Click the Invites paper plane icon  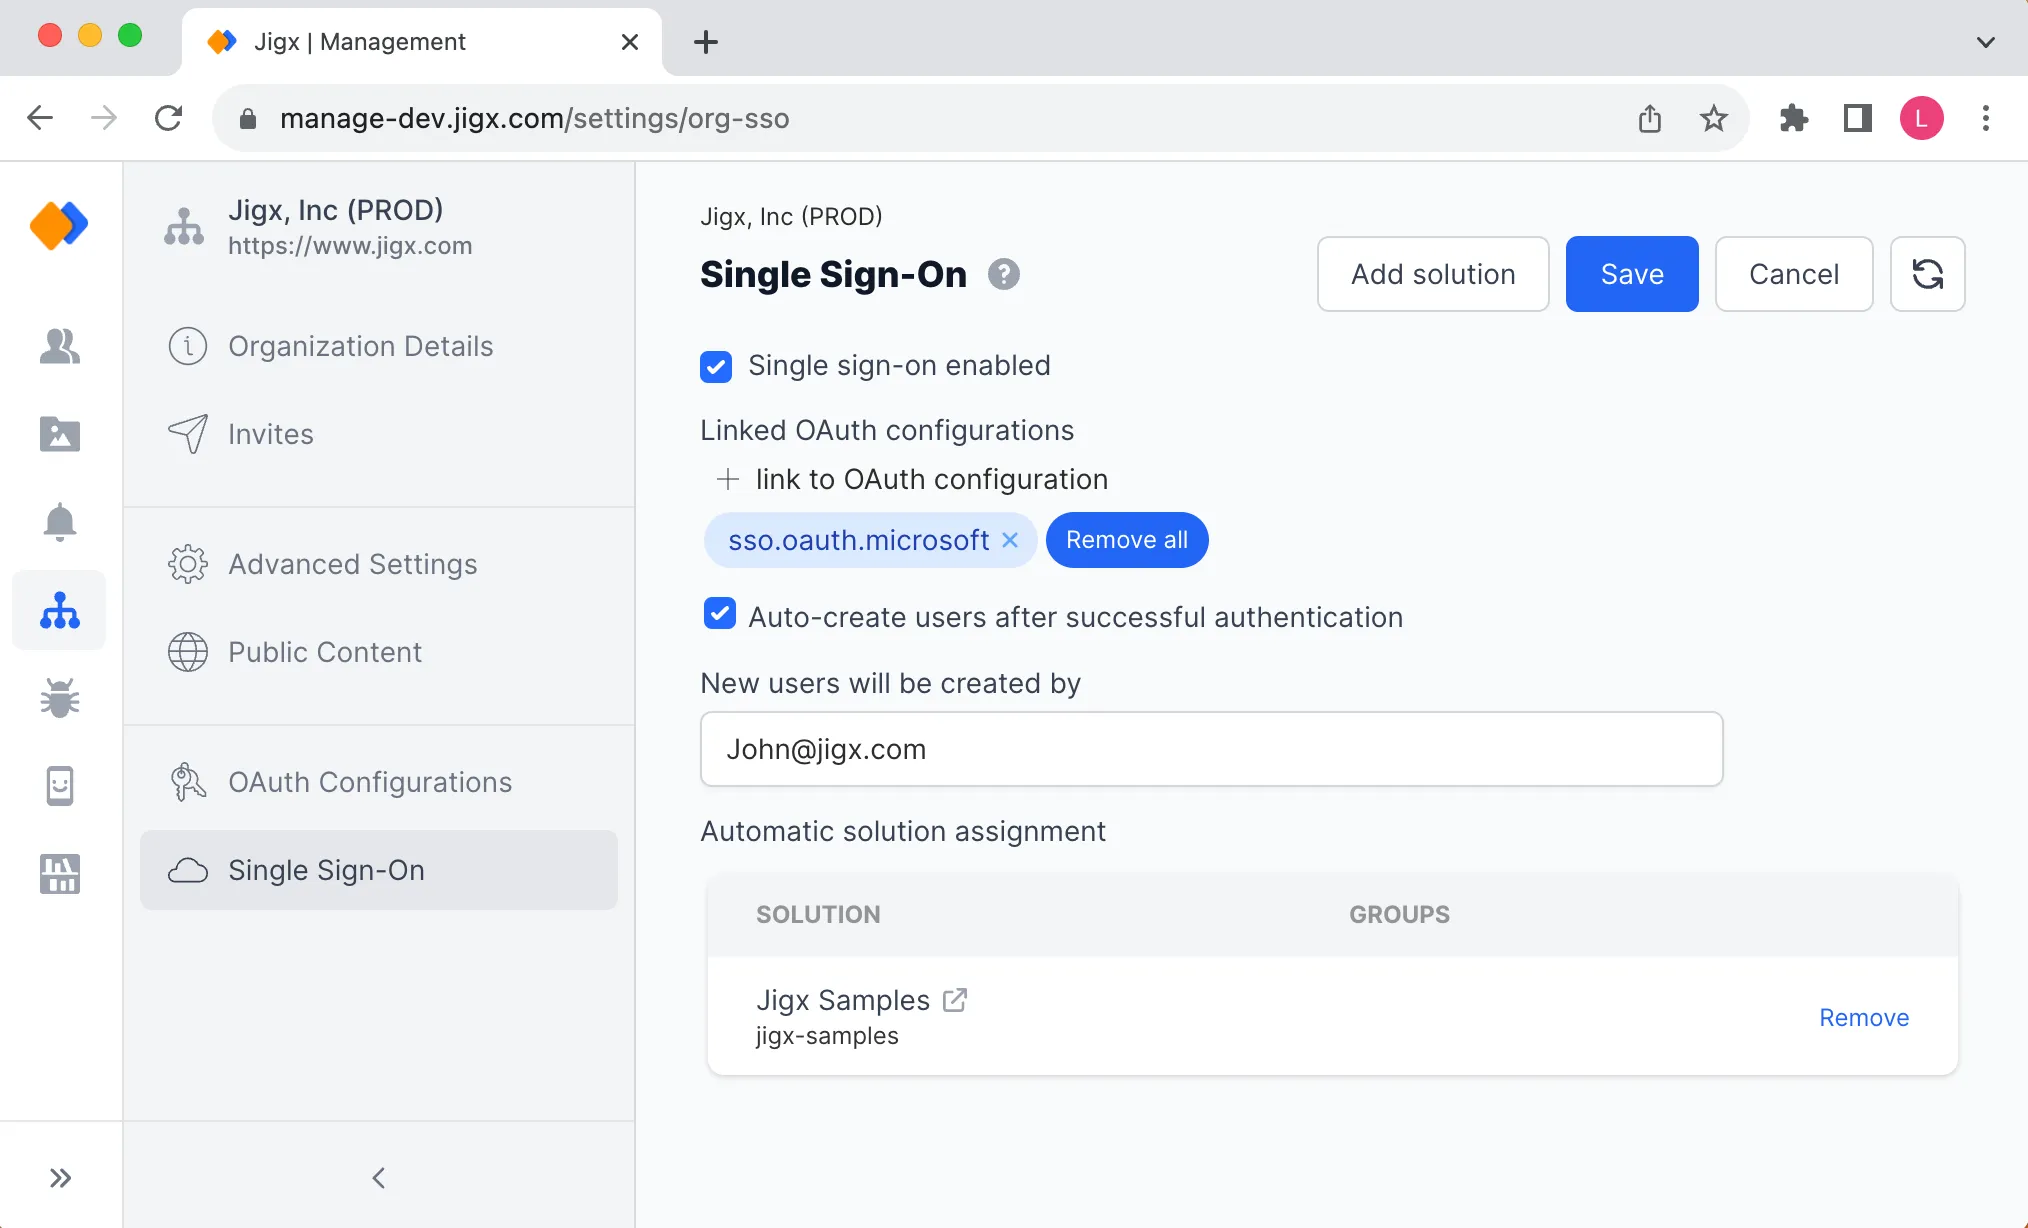click(188, 434)
